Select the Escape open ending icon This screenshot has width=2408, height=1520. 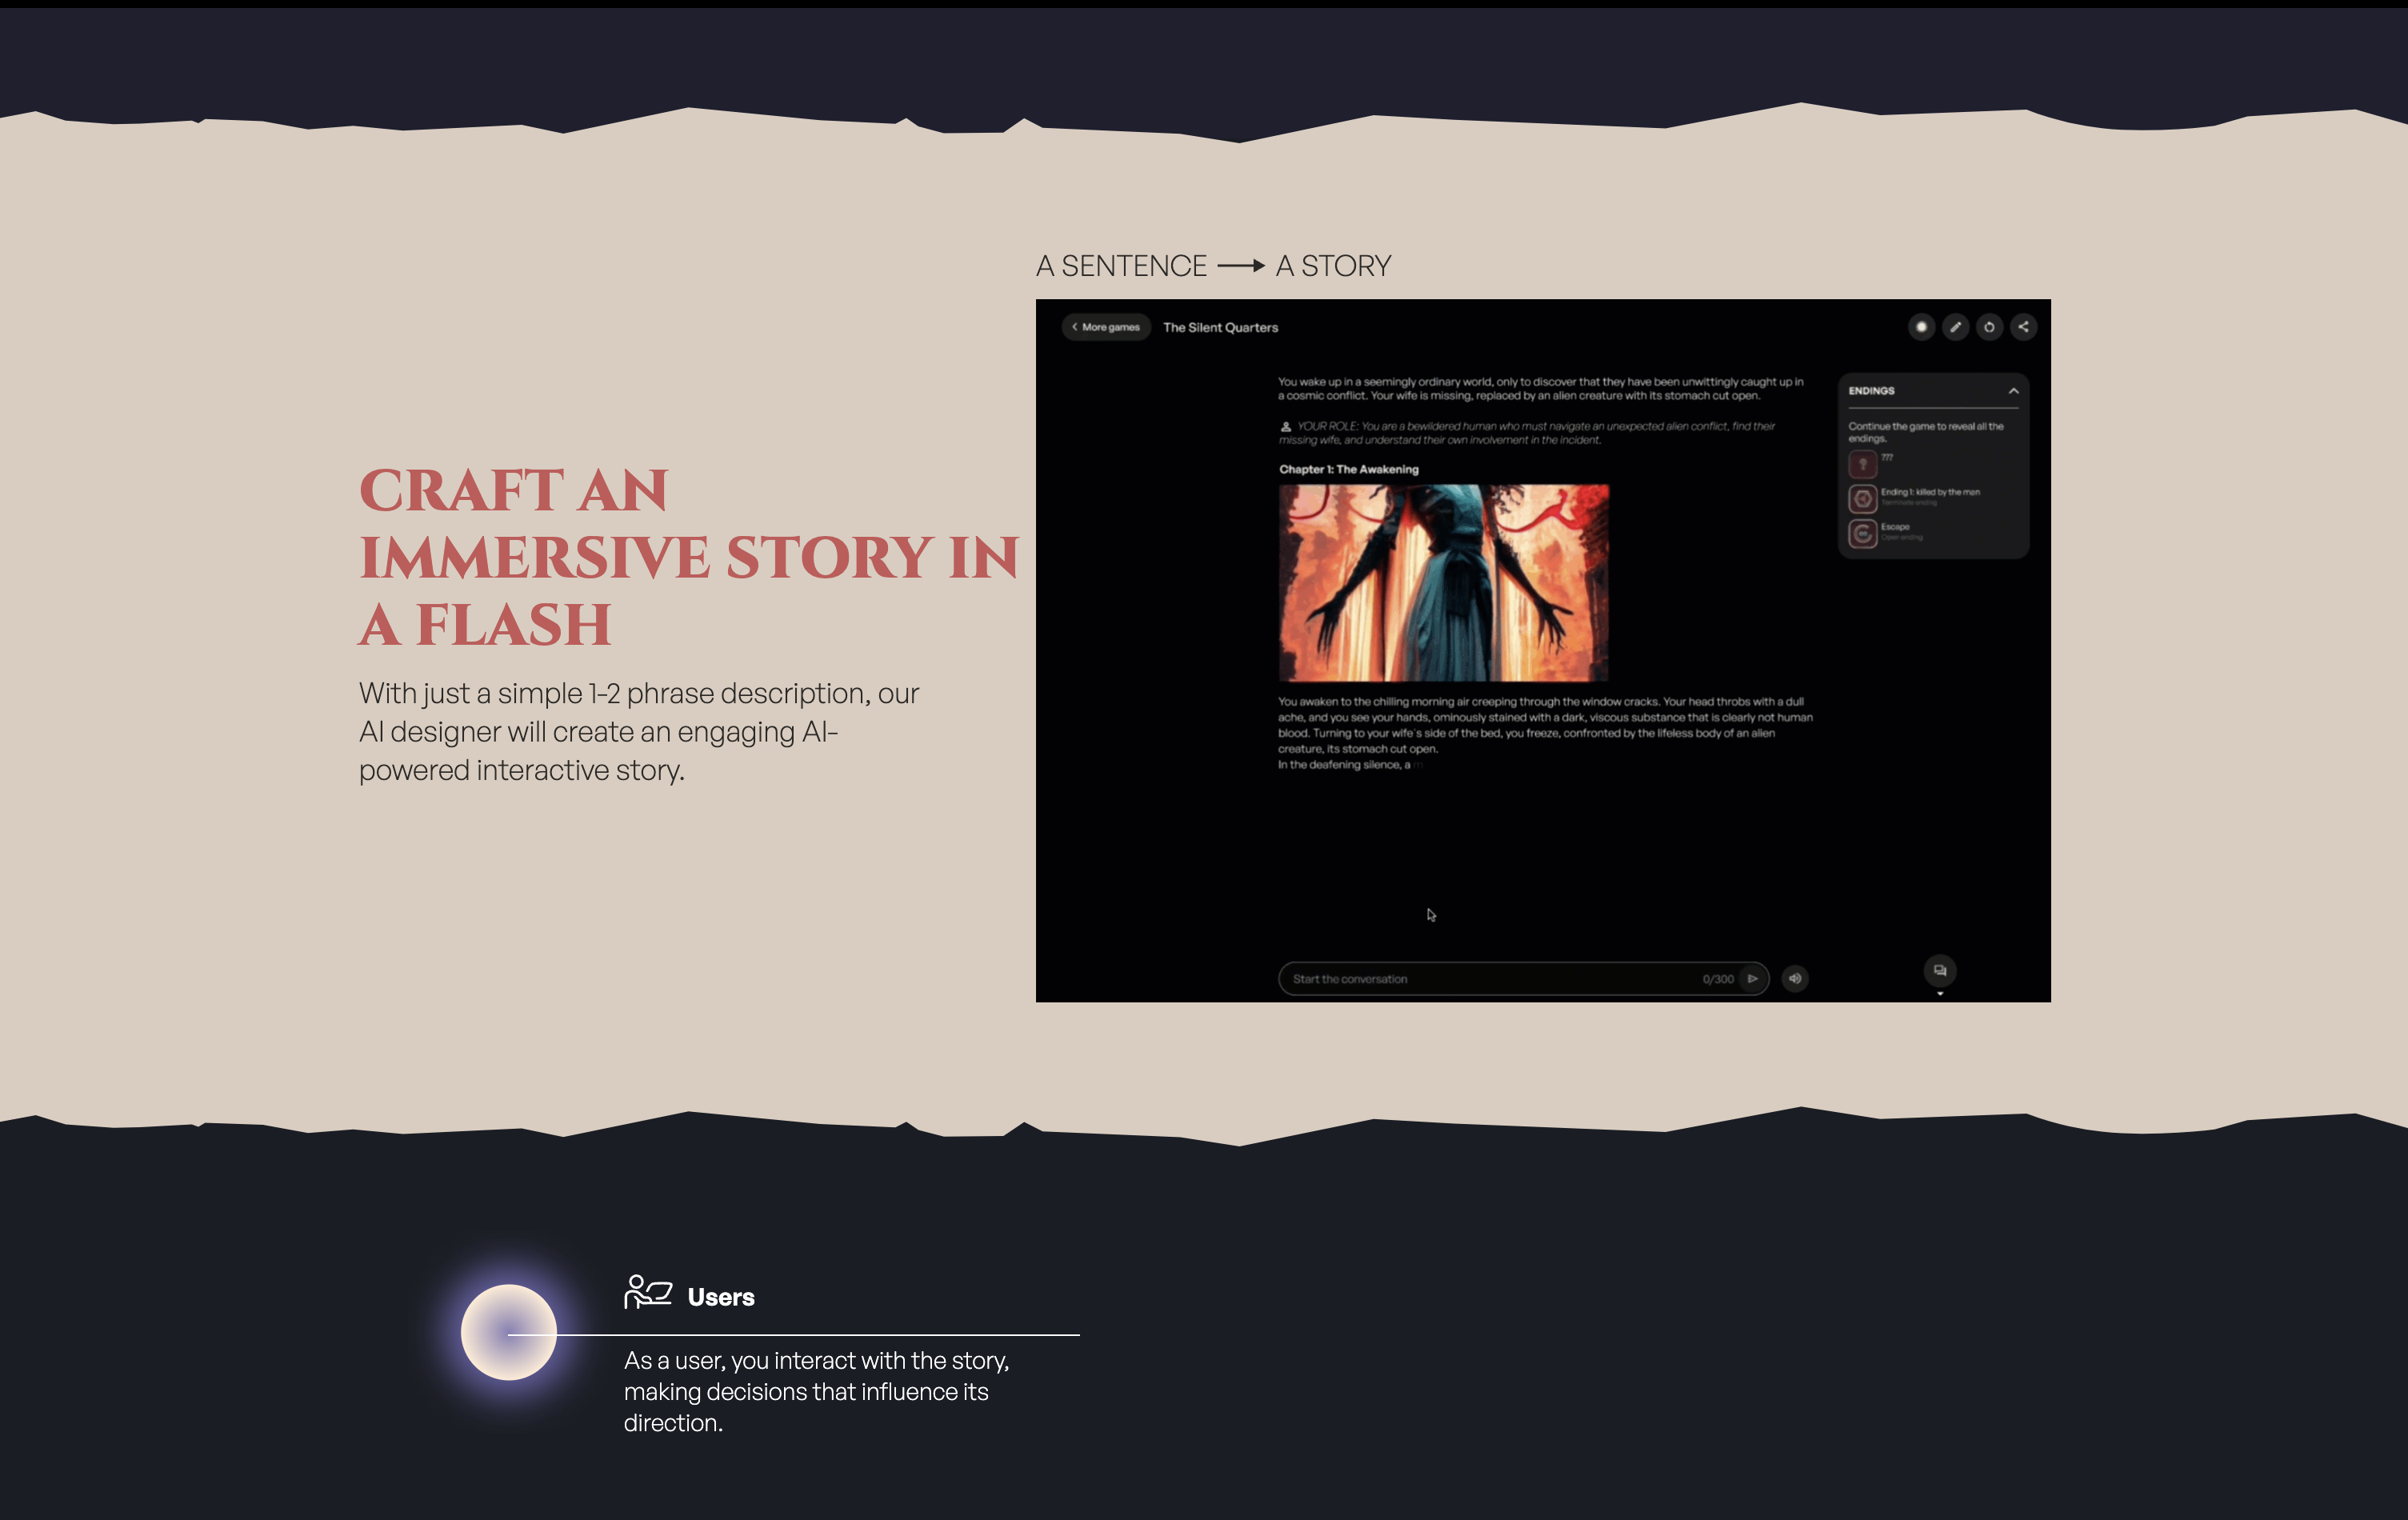[1862, 533]
